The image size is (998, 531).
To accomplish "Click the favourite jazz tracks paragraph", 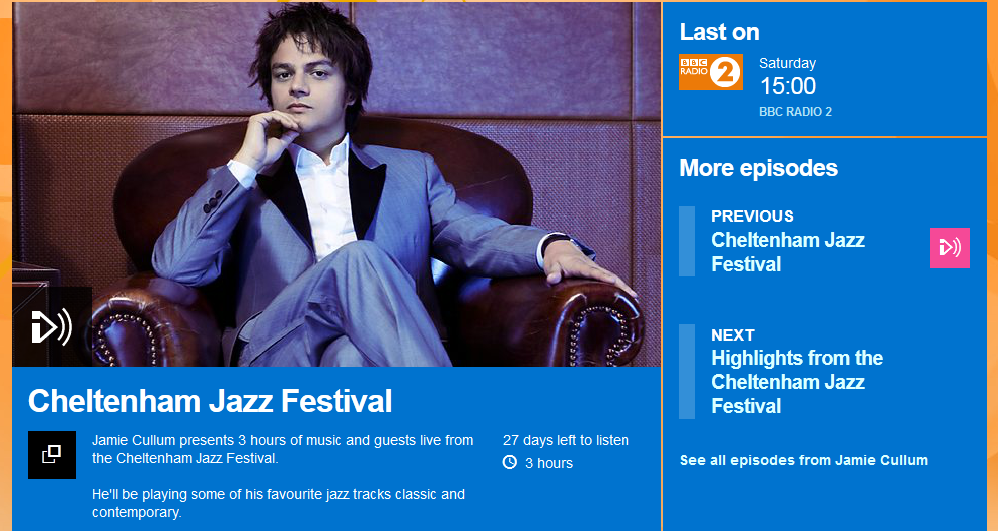I will click(x=278, y=503).
